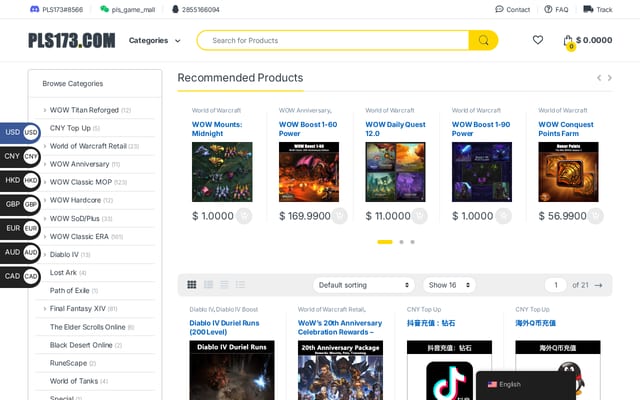Open WOW Daily Quest 12.0 thumbnail
The image size is (640, 400).
coord(395,172)
